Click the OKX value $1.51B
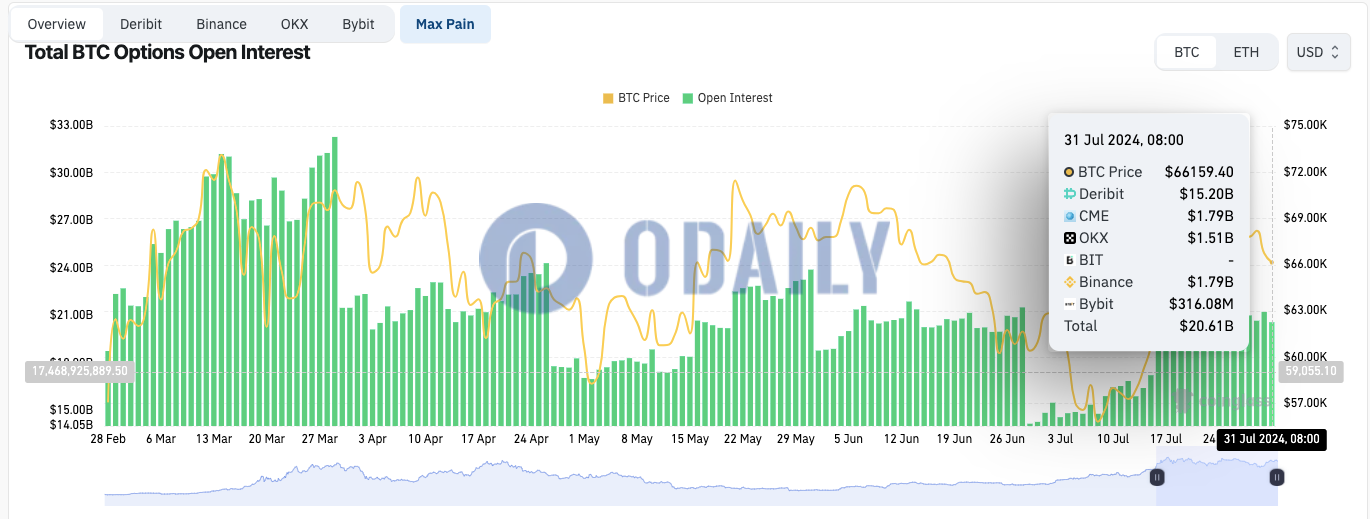Screen dimensions: 1370x519 click(1211, 238)
